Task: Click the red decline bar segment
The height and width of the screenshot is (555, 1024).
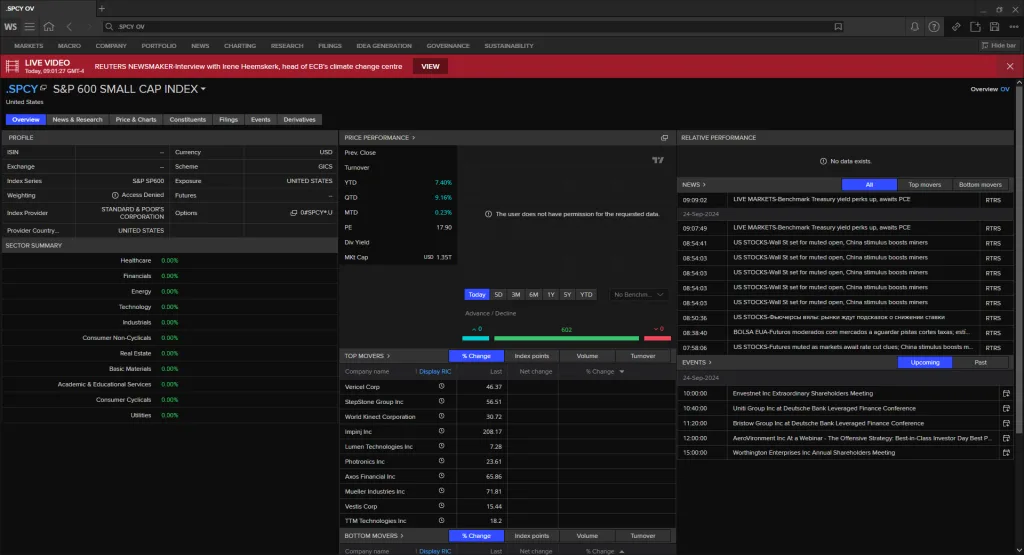Action: click(657, 338)
